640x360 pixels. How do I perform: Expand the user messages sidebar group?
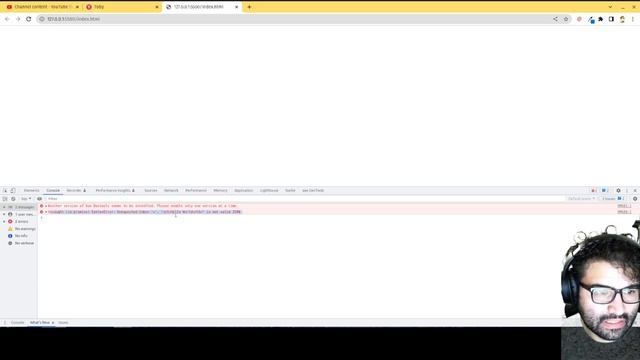(x=4, y=214)
